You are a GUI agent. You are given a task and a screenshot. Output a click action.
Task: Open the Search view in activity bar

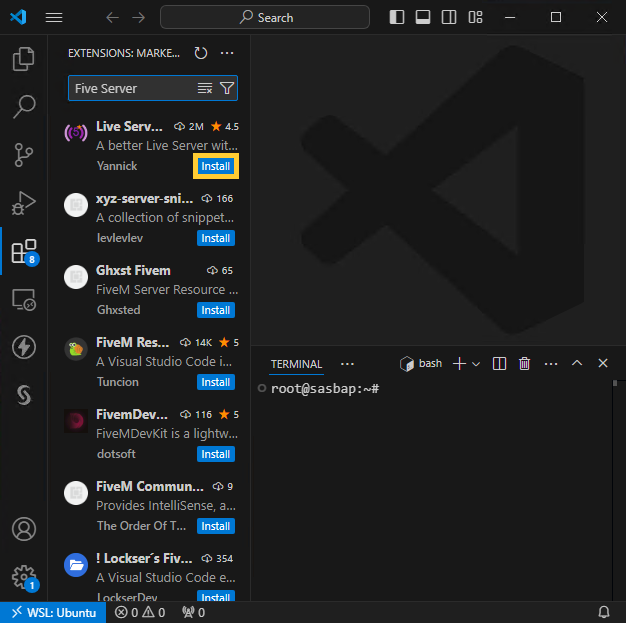(x=24, y=106)
